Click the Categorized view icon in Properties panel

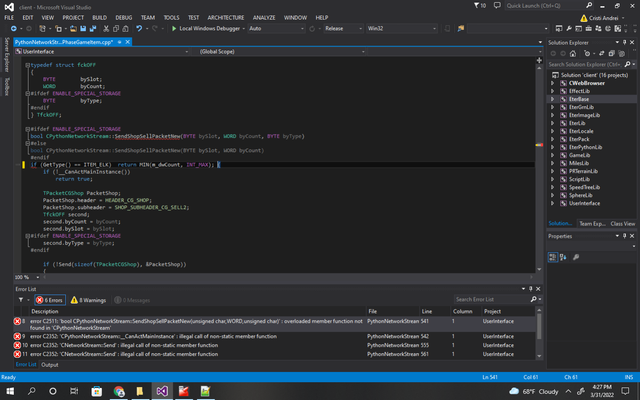click(x=553, y=257)
